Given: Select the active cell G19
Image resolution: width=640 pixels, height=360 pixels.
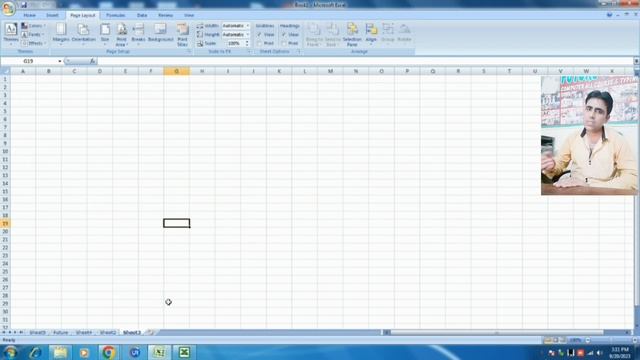Looking at the screenshot, I should coord(176,223).
